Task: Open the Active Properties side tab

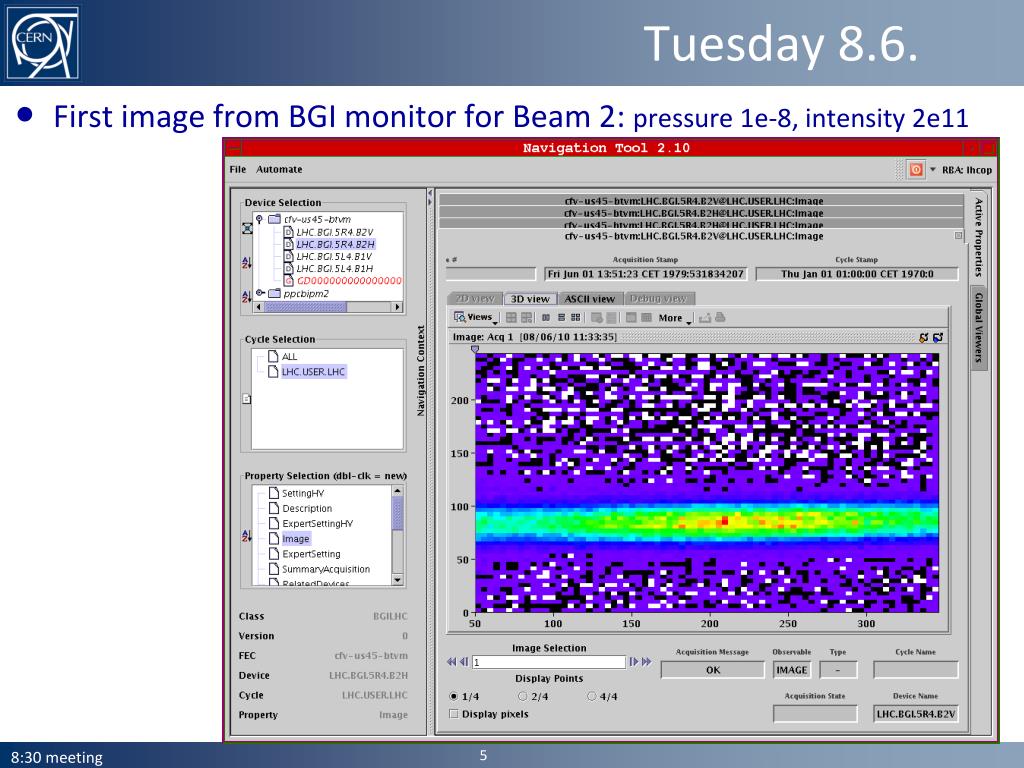Action: pyautogui.click(x=978, y=236)
